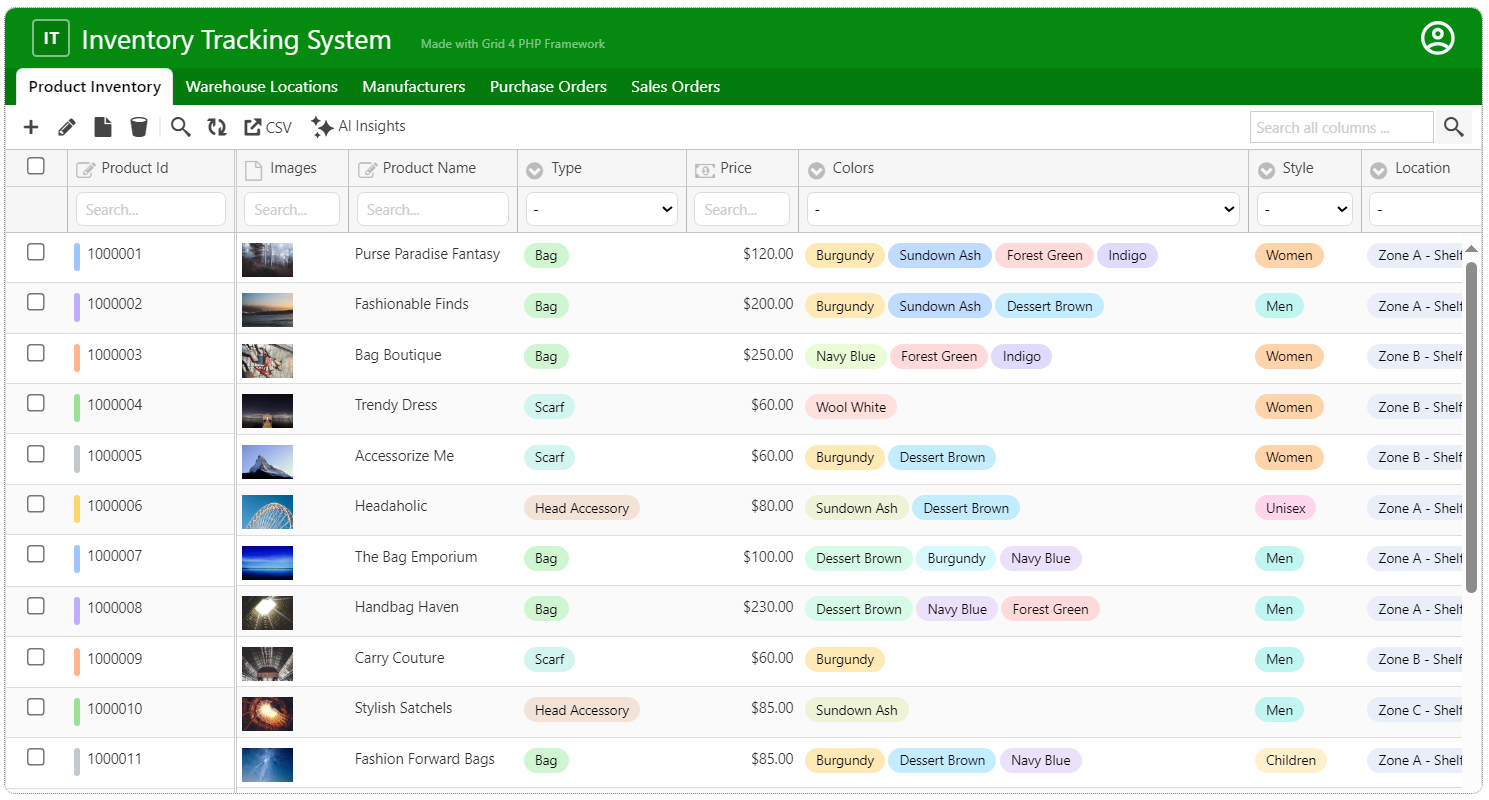The height and width of the screenshot is (800, 1489).
Task: Click the trash delete icon
Action: coord(139,127)
